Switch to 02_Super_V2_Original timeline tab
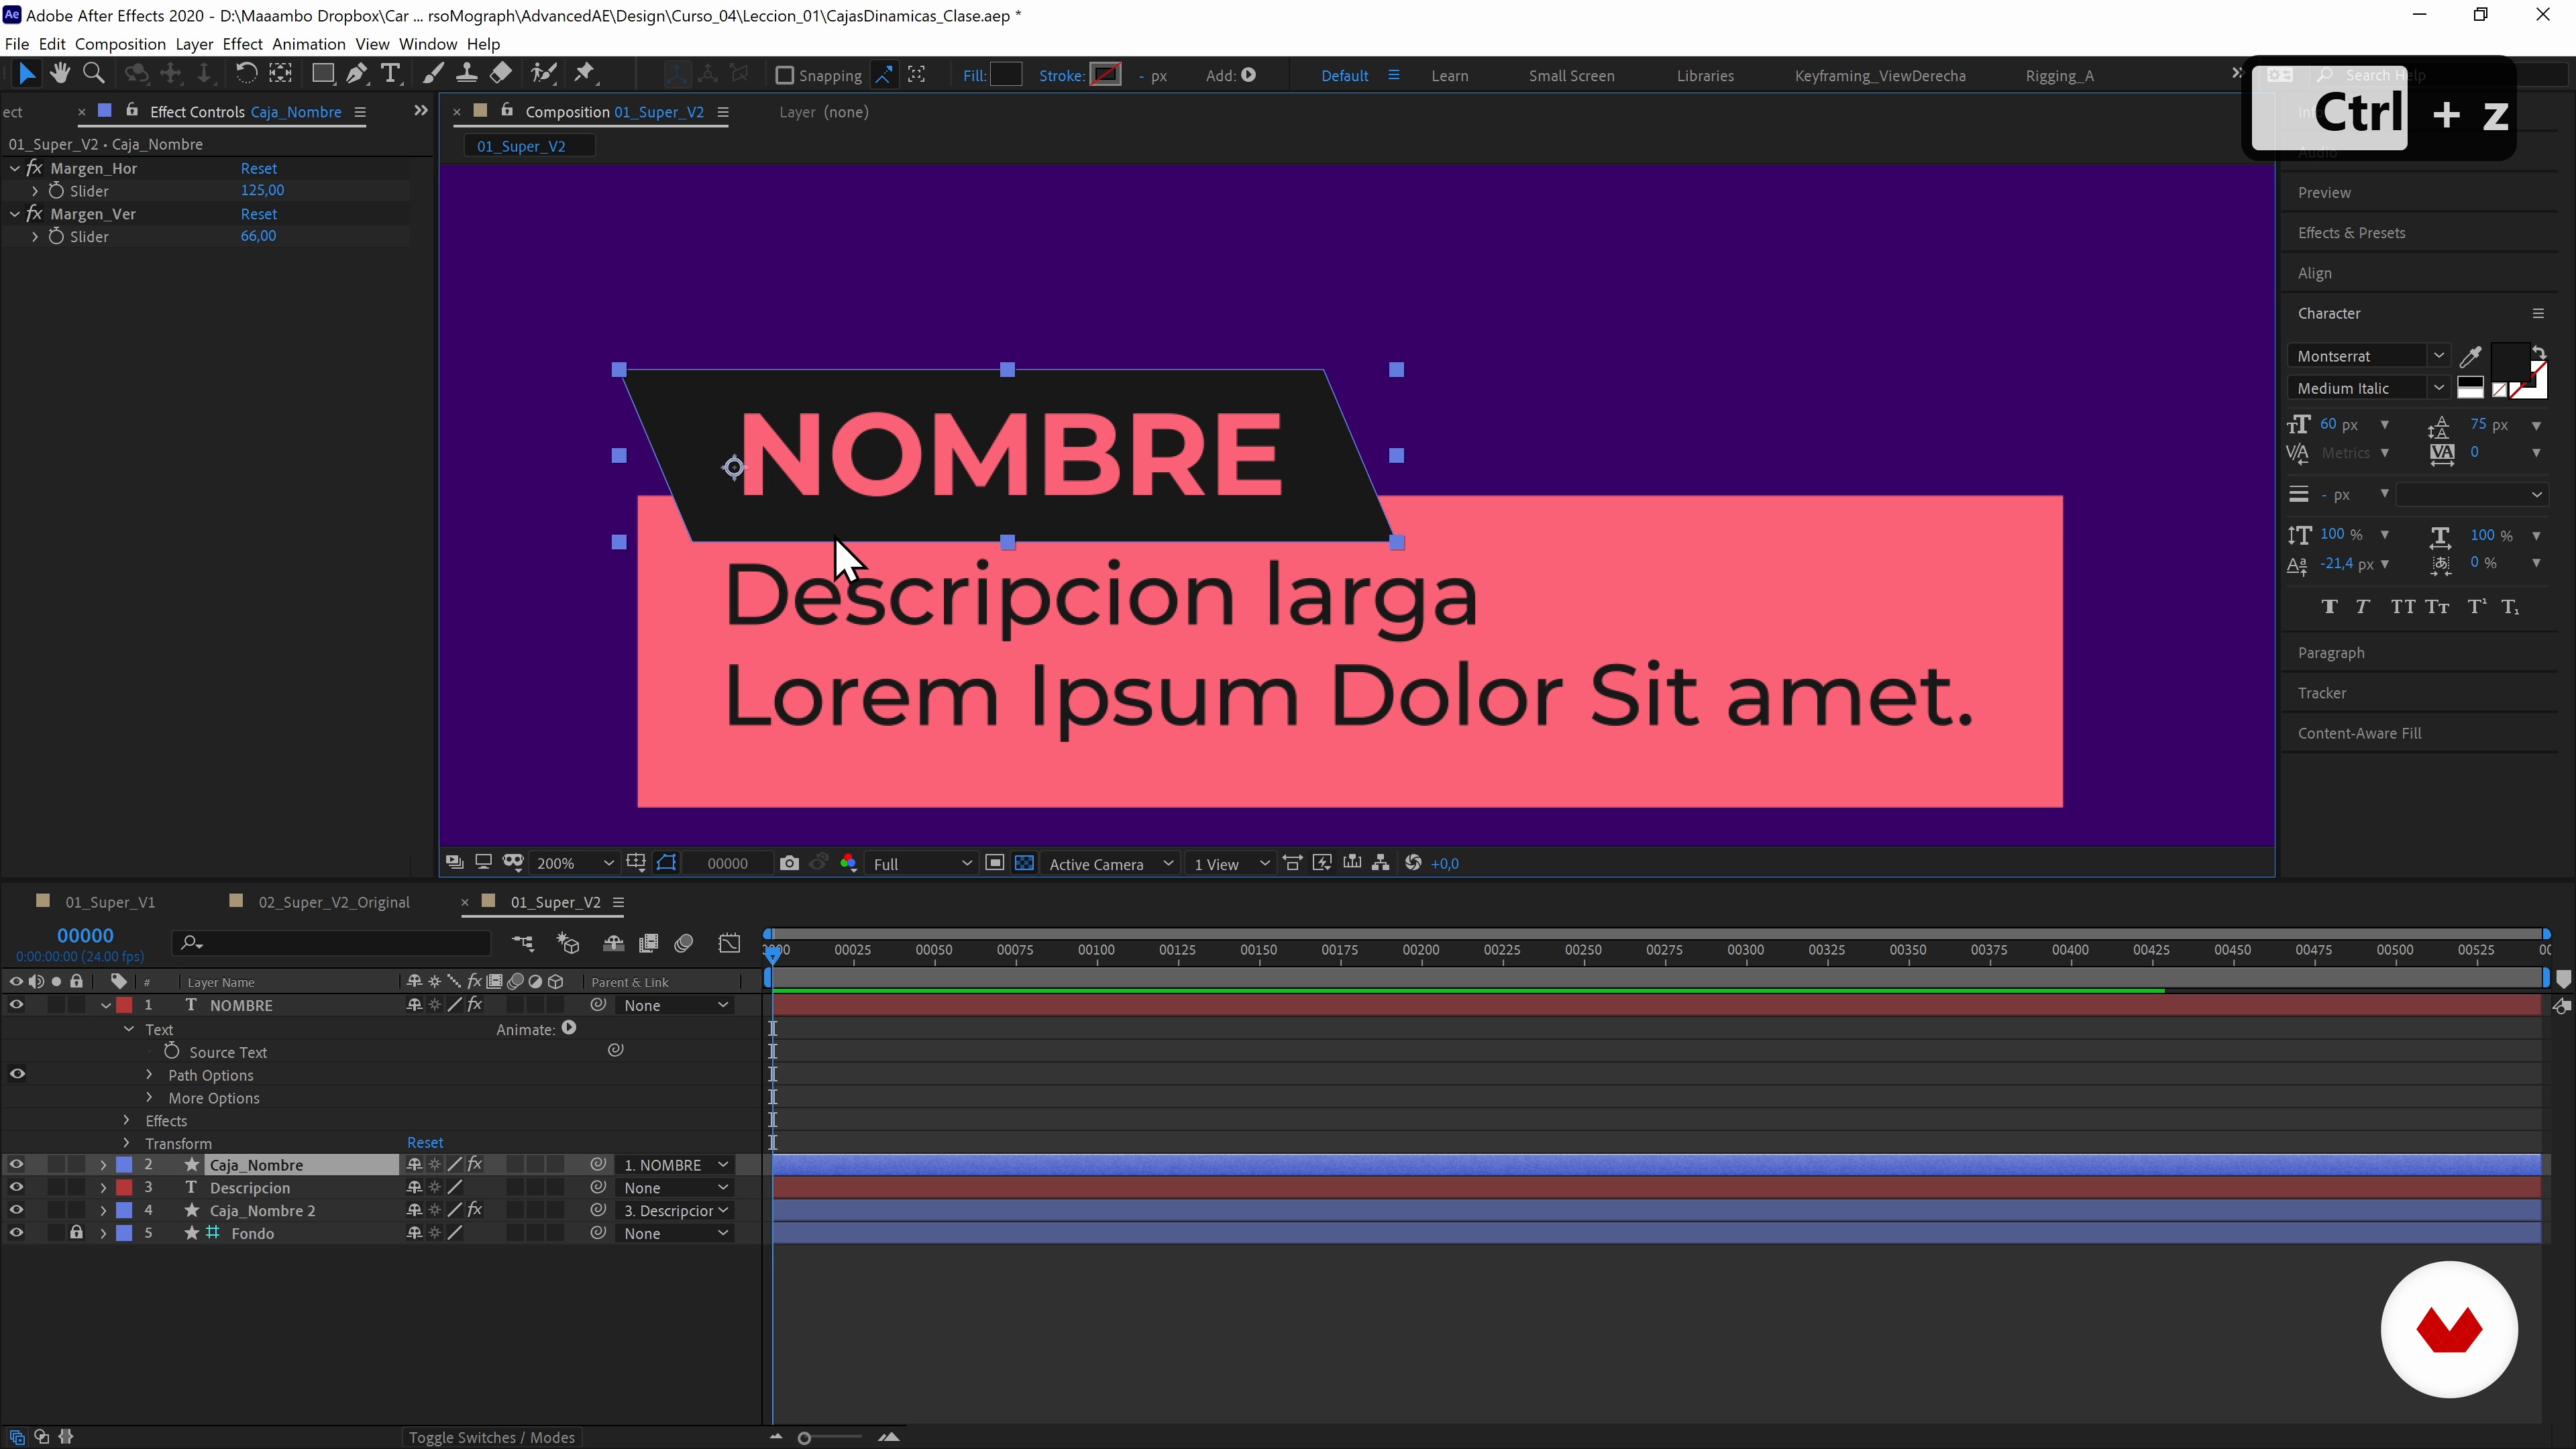Image resolution: width=2576 pixels, height=1449 pixels. 334,902
